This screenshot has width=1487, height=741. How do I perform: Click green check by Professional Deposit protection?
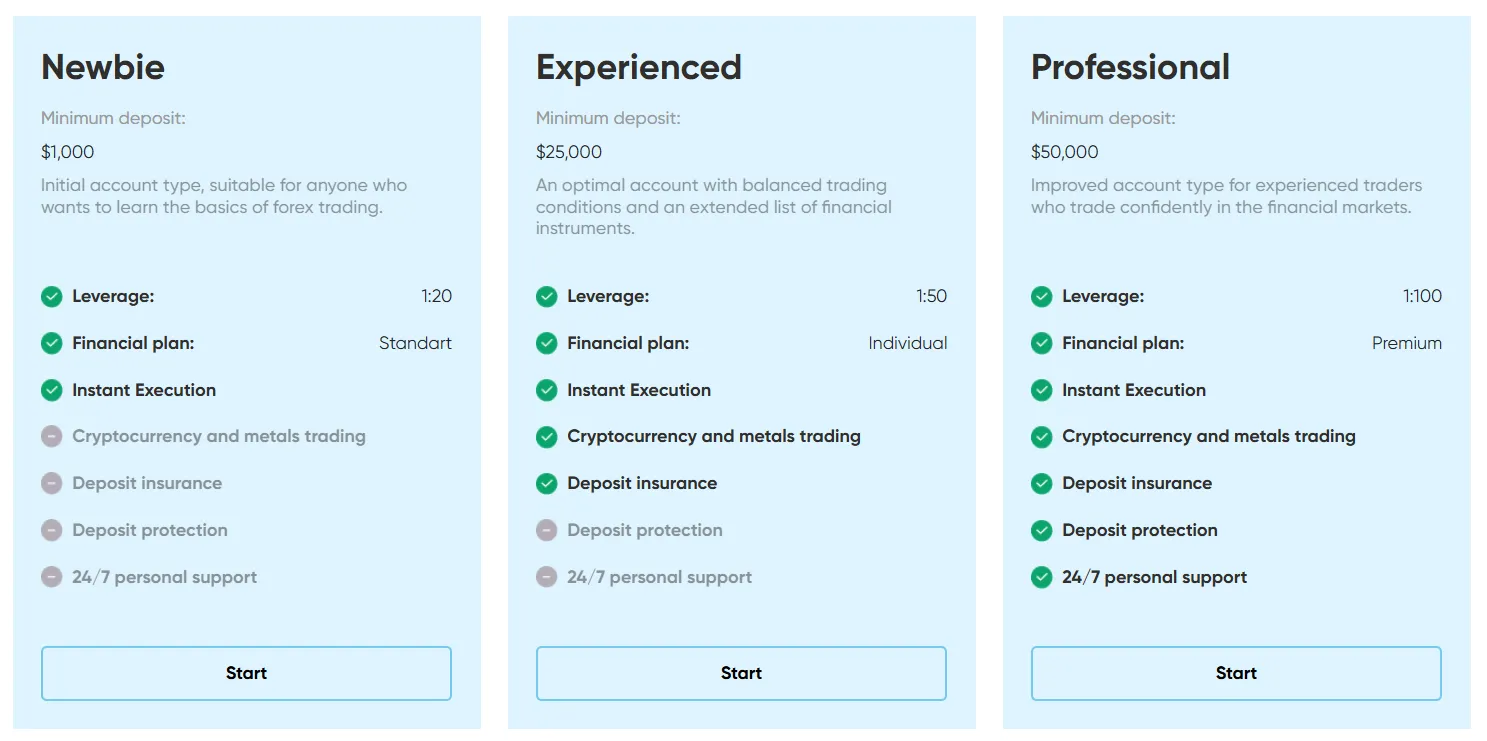tap(1042, 530)
